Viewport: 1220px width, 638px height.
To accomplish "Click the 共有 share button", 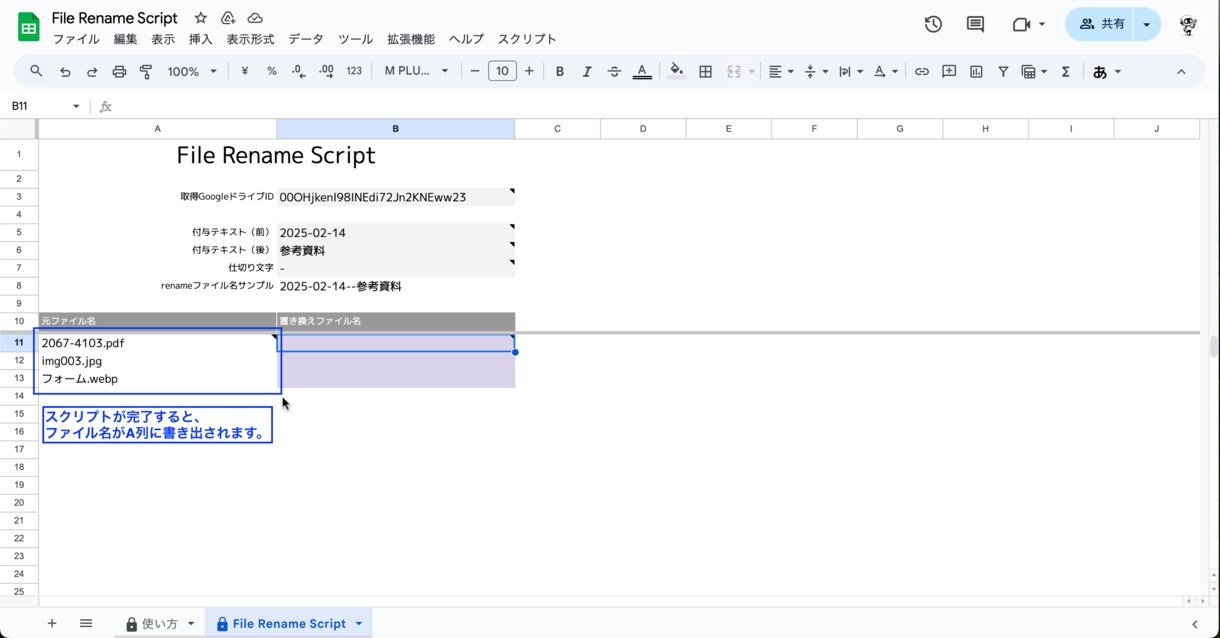I will [x=1102, y=24].
